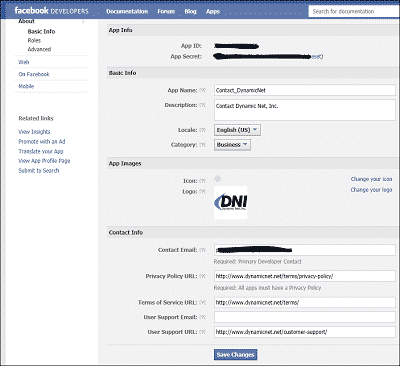400x366 pixels.
Task: Open the Web section
Action: tap(24, 62)
